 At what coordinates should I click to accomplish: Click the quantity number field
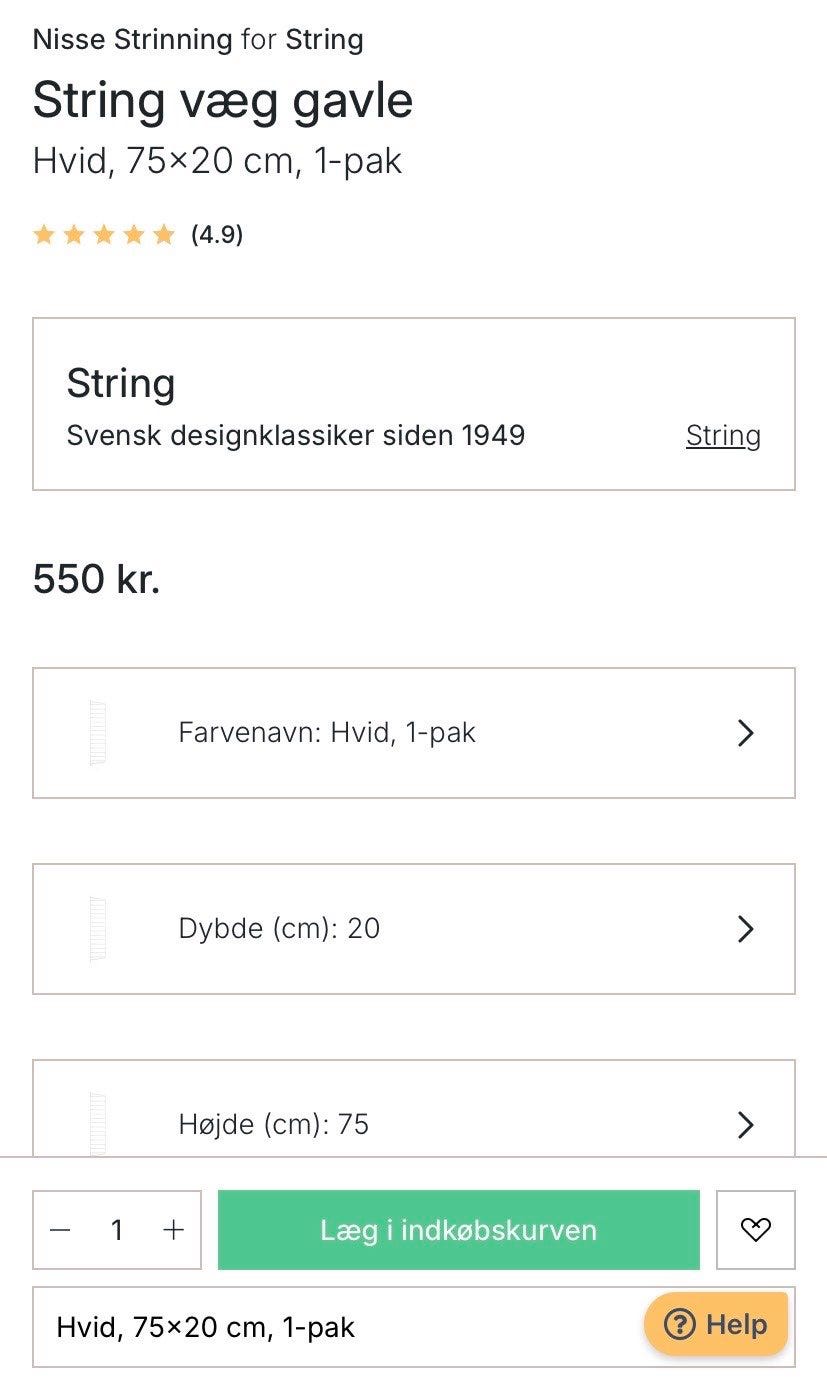point(117,1229)
